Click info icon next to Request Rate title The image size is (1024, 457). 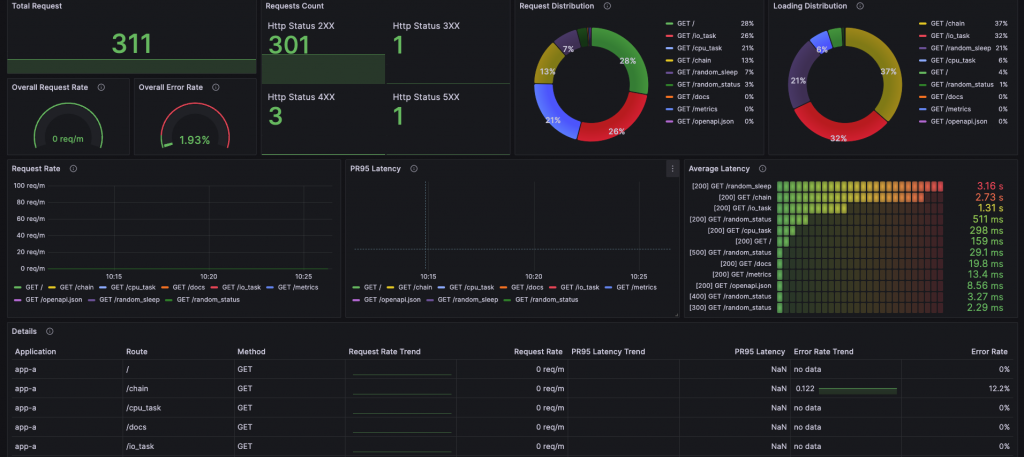pyautogui.click(x=73, y=168)
